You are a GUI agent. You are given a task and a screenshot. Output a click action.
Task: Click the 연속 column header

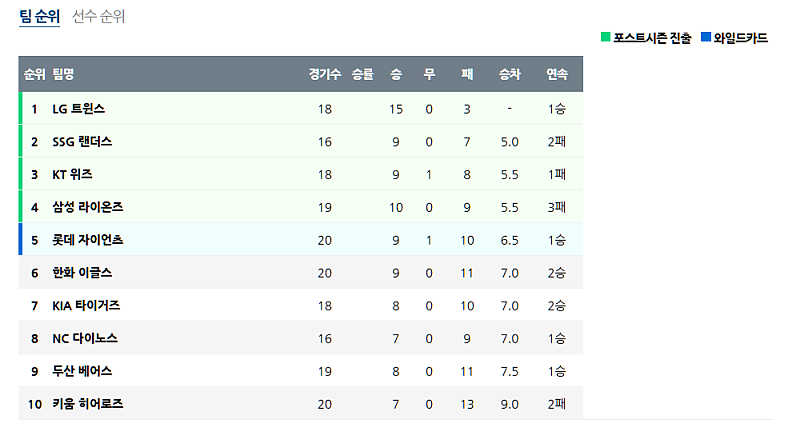[x=557, y=74]
